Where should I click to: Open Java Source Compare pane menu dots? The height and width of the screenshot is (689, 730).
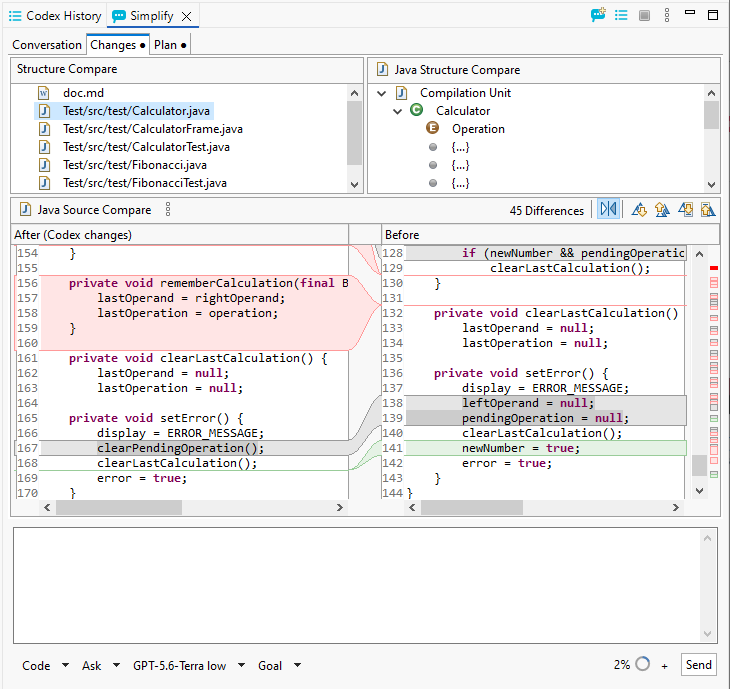168,209
